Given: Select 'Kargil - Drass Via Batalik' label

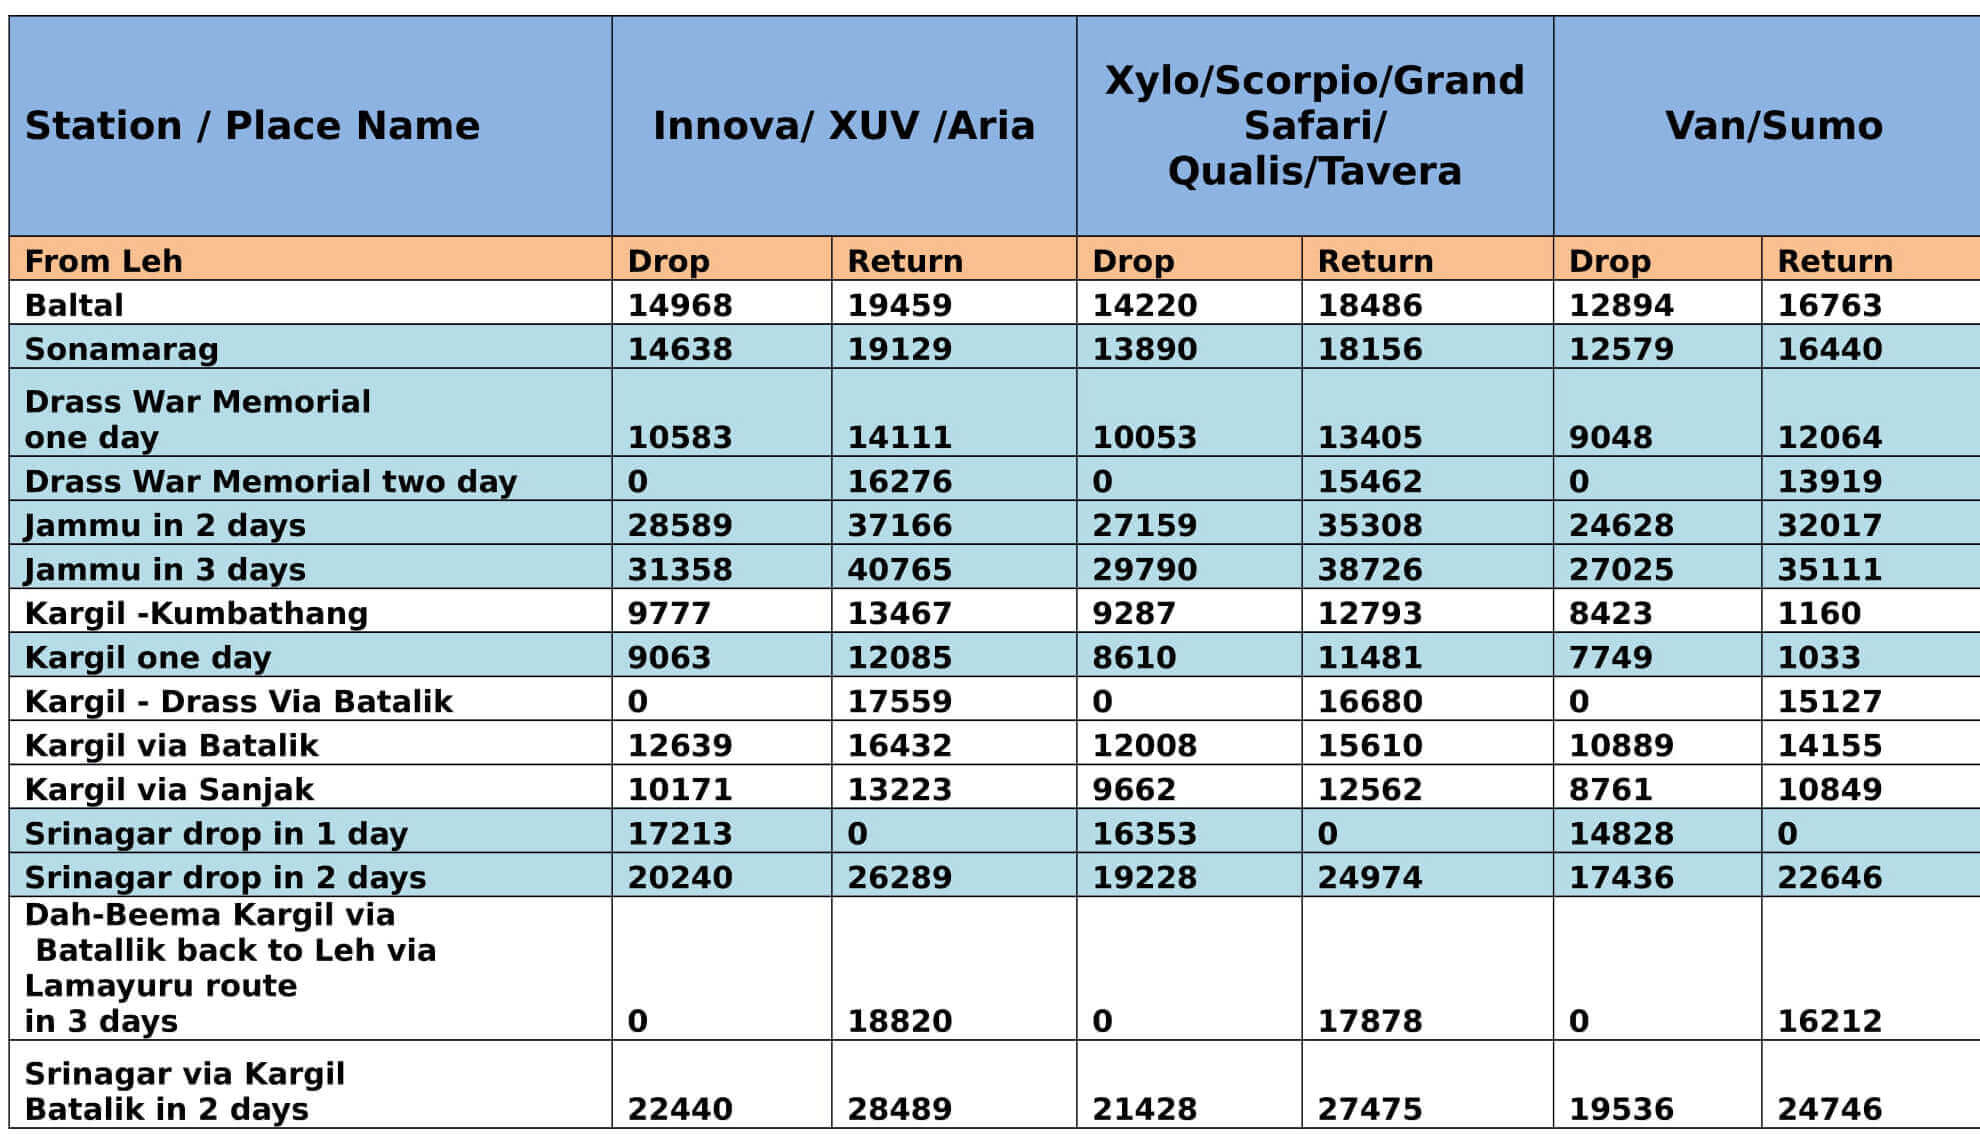Looking at the screenshot, I should (x=239, y=701).
